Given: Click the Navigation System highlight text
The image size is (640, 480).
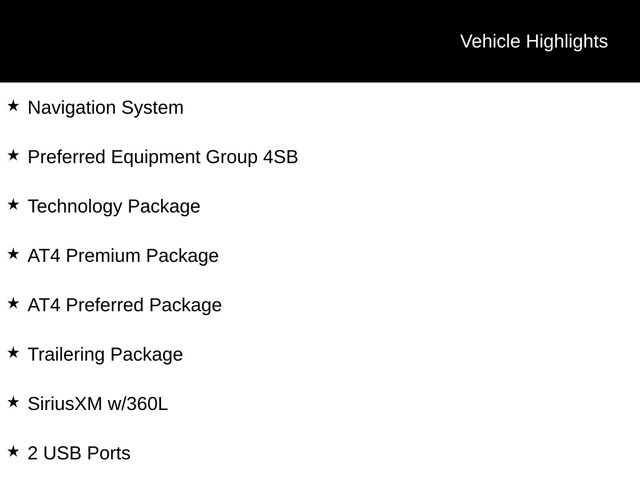Looking at the screenshot, I should (x=105, y=108).
